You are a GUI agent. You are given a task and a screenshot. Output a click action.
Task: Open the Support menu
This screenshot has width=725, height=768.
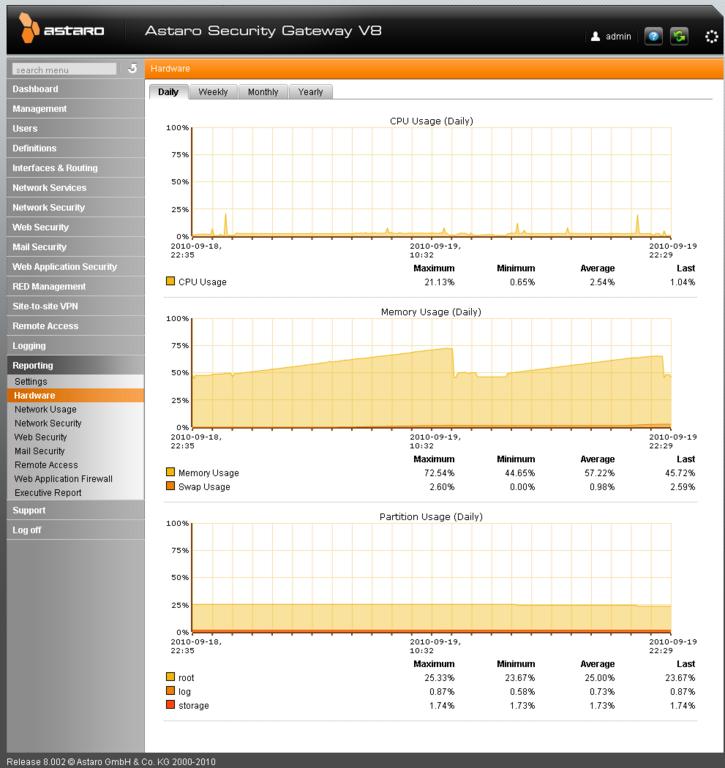click(75, 510)
